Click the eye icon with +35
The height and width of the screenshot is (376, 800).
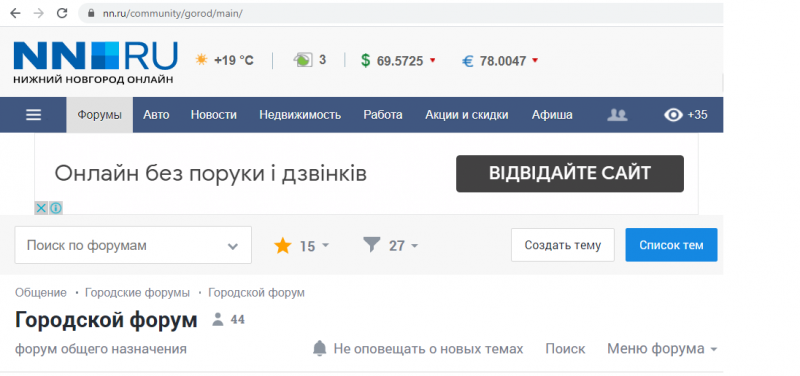pyautogui.click(x=685, y=115)
